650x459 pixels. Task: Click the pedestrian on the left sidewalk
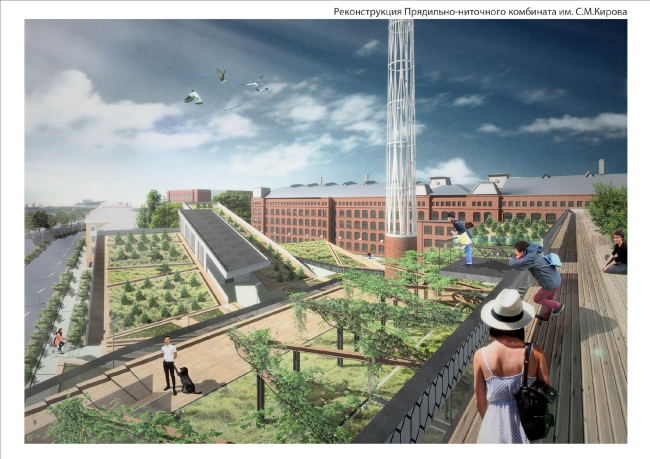pyautogui.click(x=59, y=340)
